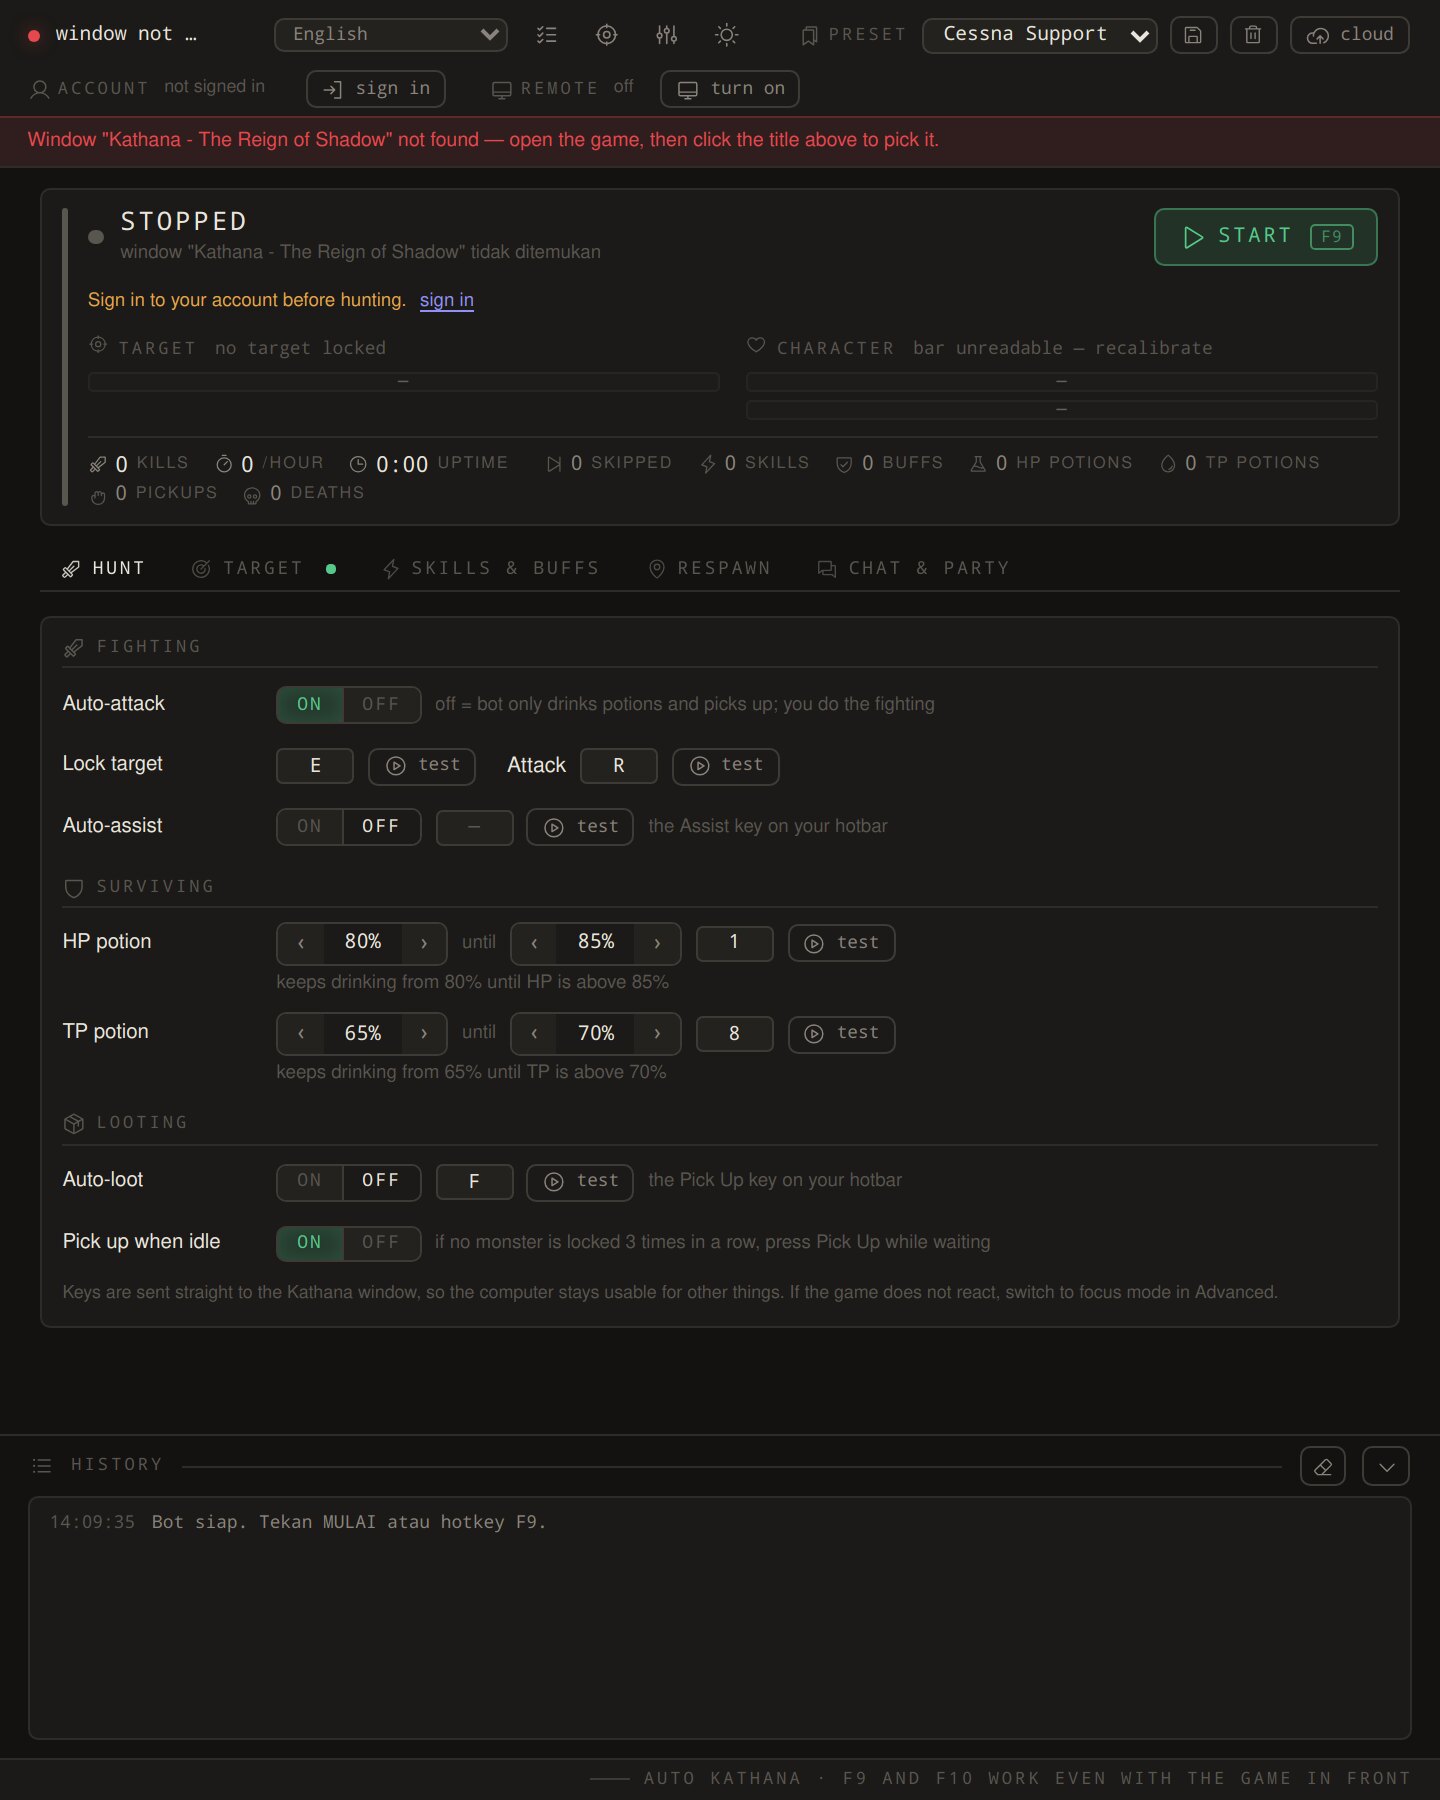1440x1800 pixels.
Task: Go to the Respawn tab
Action: [710, 569]
